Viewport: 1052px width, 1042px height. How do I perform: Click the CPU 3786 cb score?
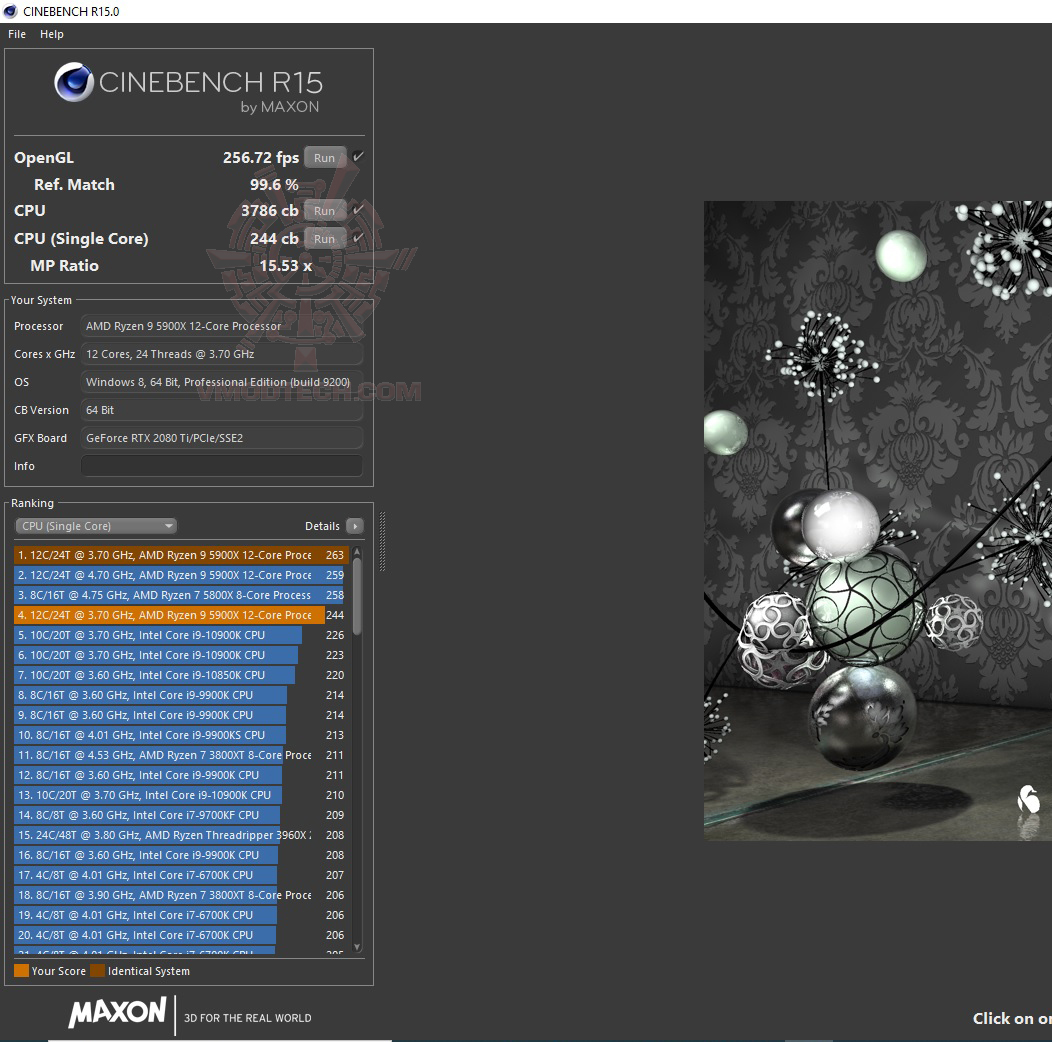270,211
